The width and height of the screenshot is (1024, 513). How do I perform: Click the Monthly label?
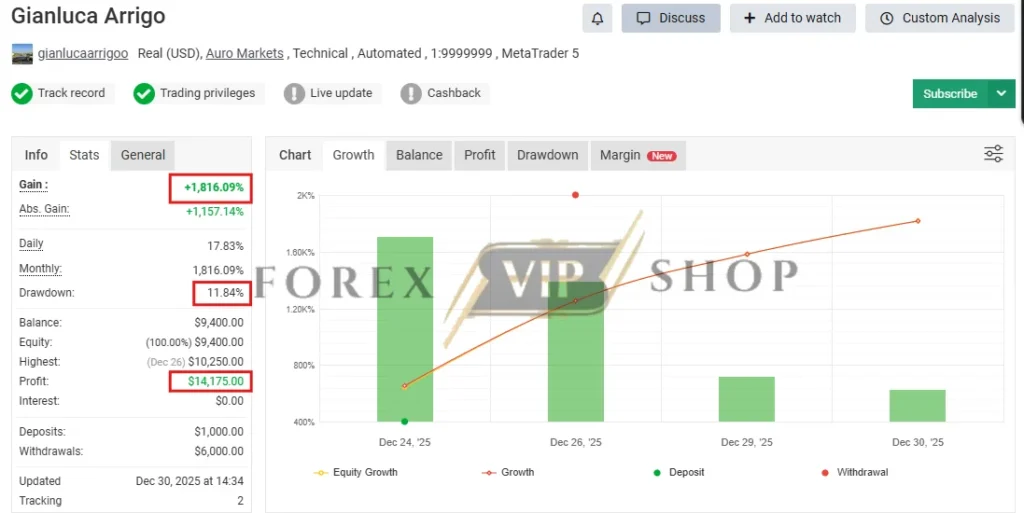(40, 268)
